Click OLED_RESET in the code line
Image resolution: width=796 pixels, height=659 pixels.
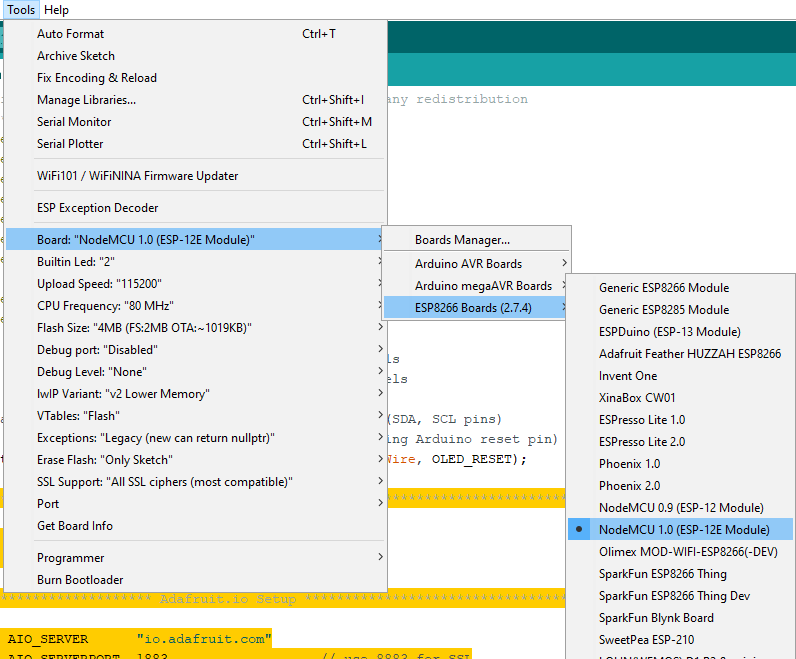[x=471, y=459]
